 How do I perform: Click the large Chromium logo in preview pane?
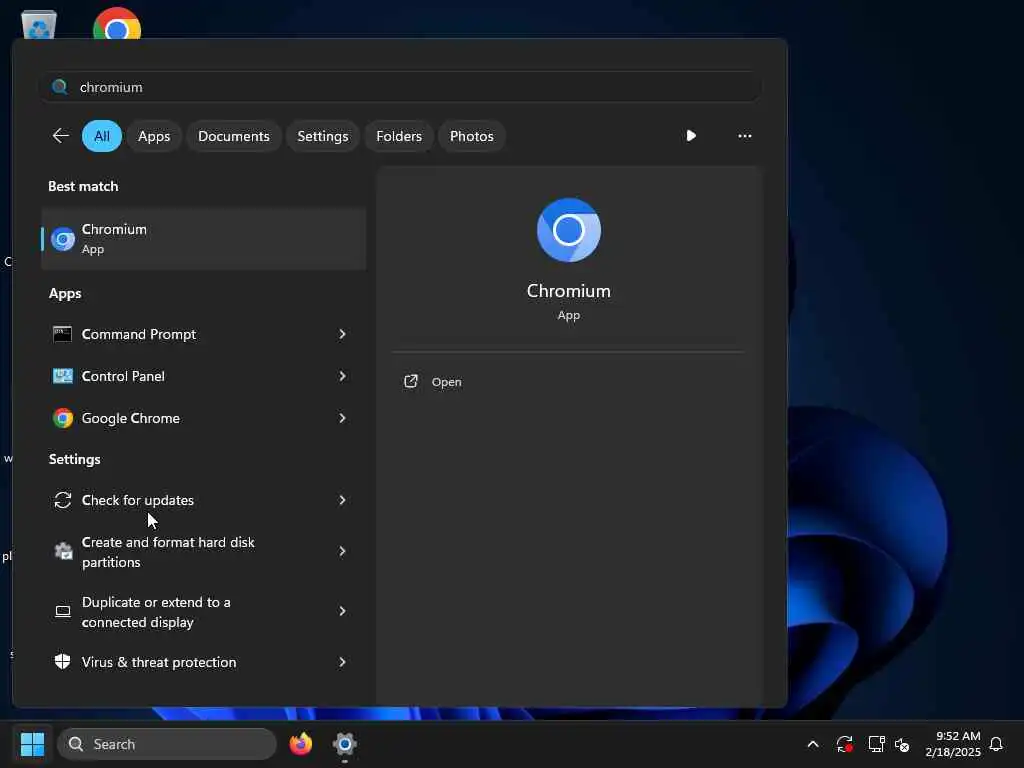pyautogui.click(x=569, y=230)
